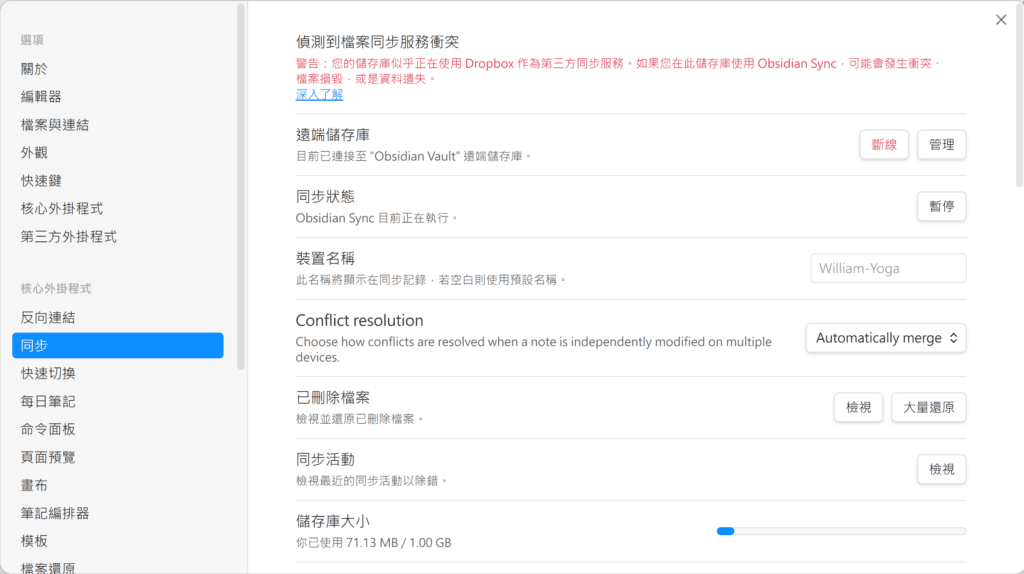1024x574 pixels.
Task: Click the 斷線 disconnect button
Action: click(x=884, y=145)
